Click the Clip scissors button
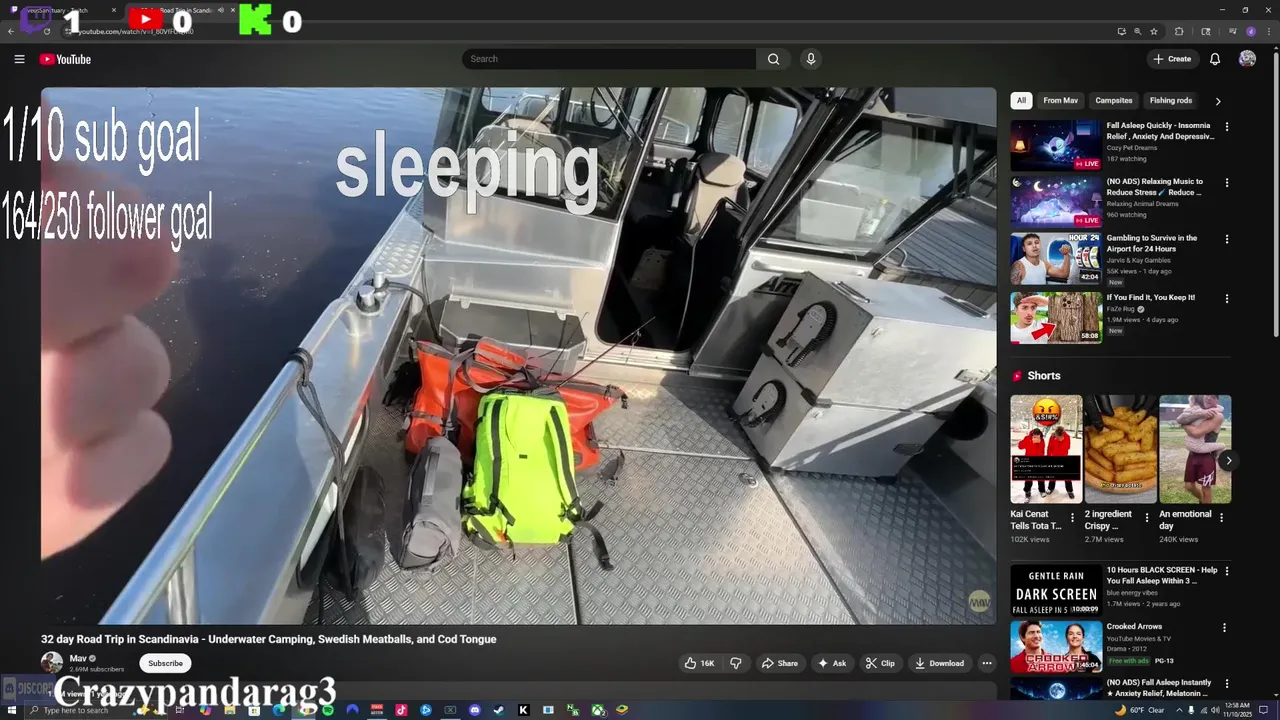This screenshot has width=1280, height=720. [880, 663]
